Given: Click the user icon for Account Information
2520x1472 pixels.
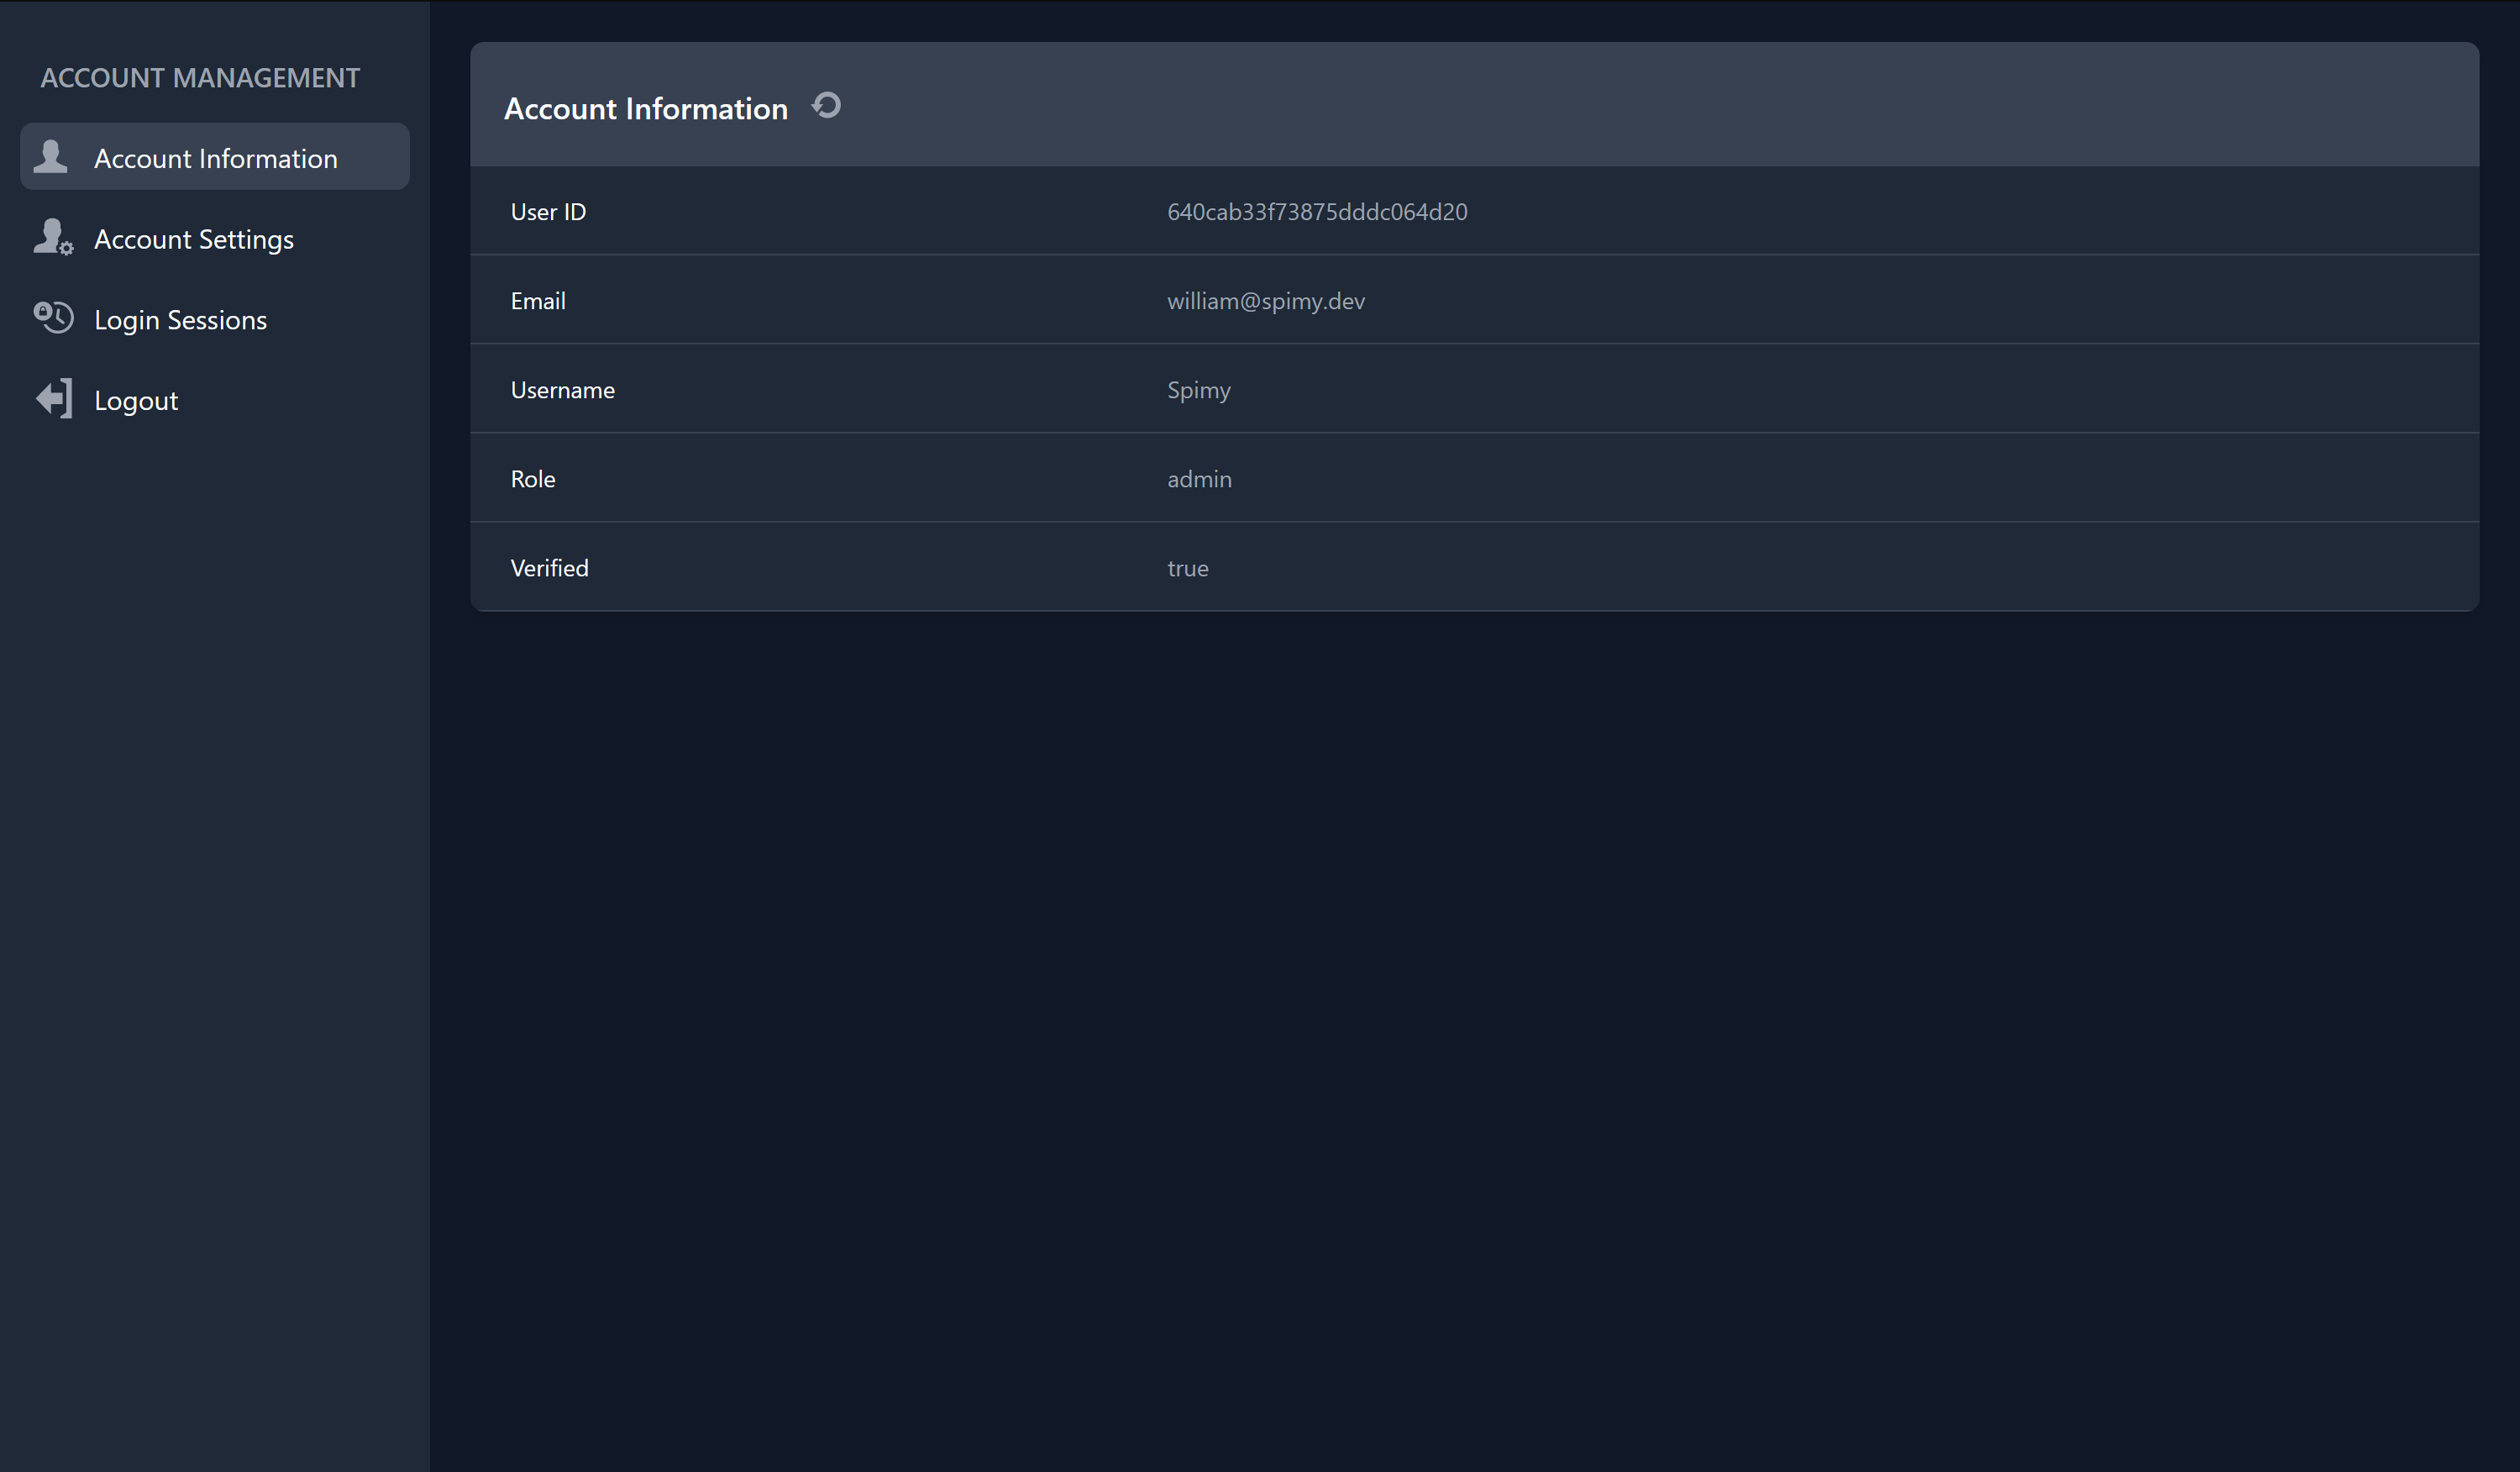Looking at the screenshot, I should (51, 157).
